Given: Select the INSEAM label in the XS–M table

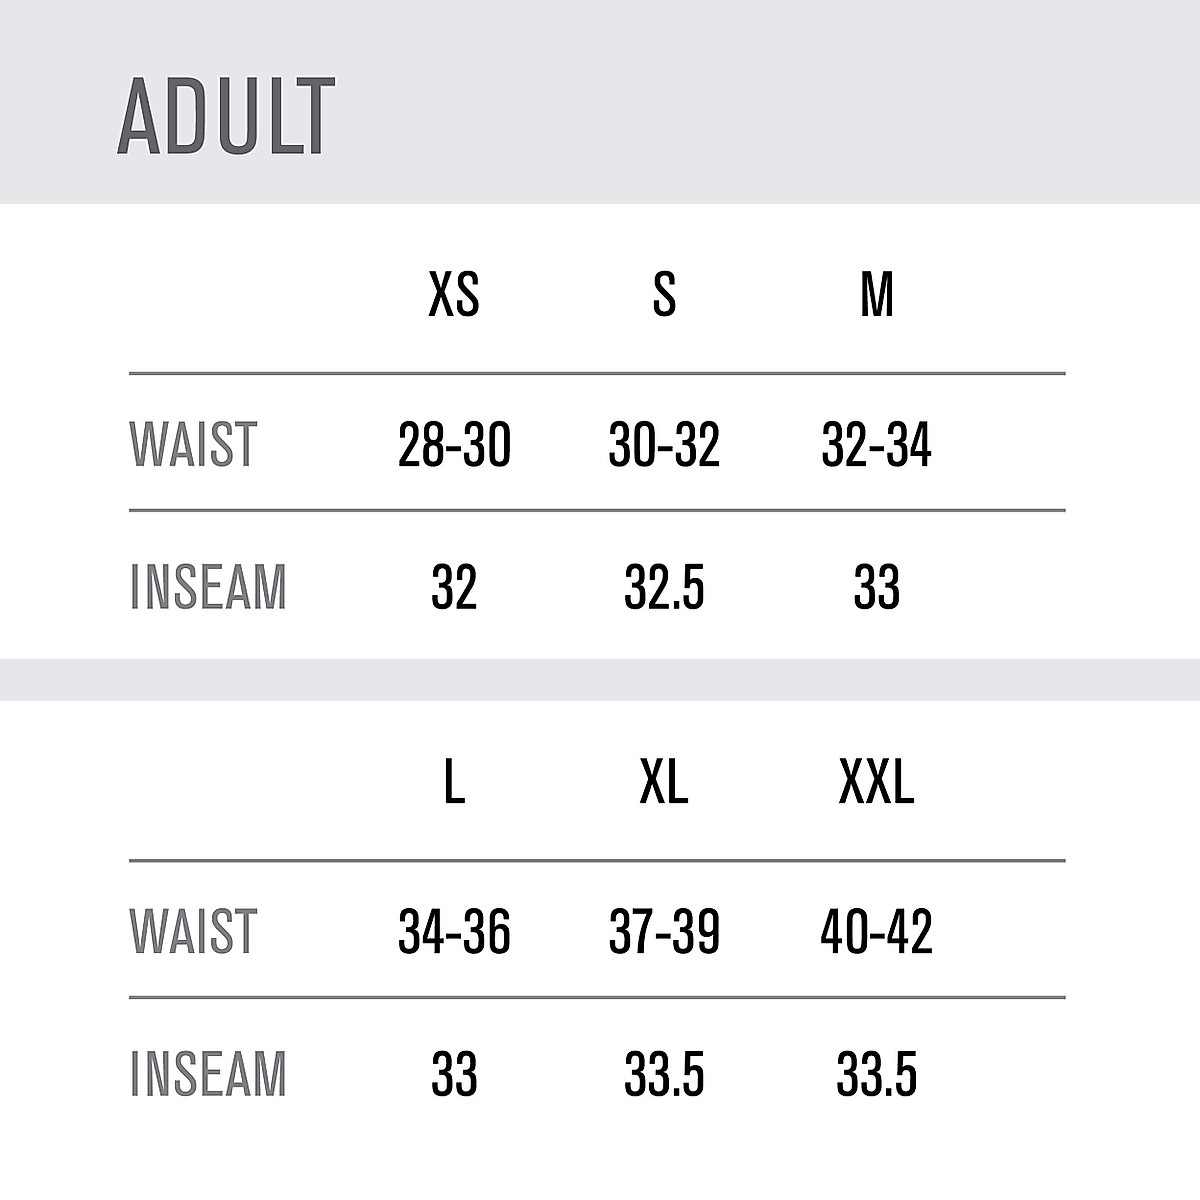Looking at the screenshot, I should pyautogui.click(x=208, y=587).
